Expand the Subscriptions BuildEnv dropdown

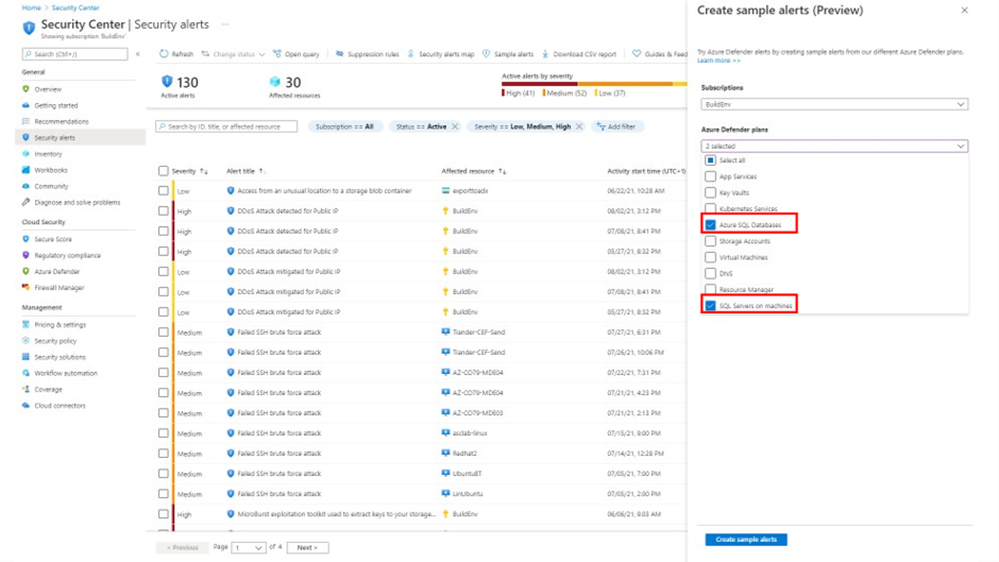[835, 104]
